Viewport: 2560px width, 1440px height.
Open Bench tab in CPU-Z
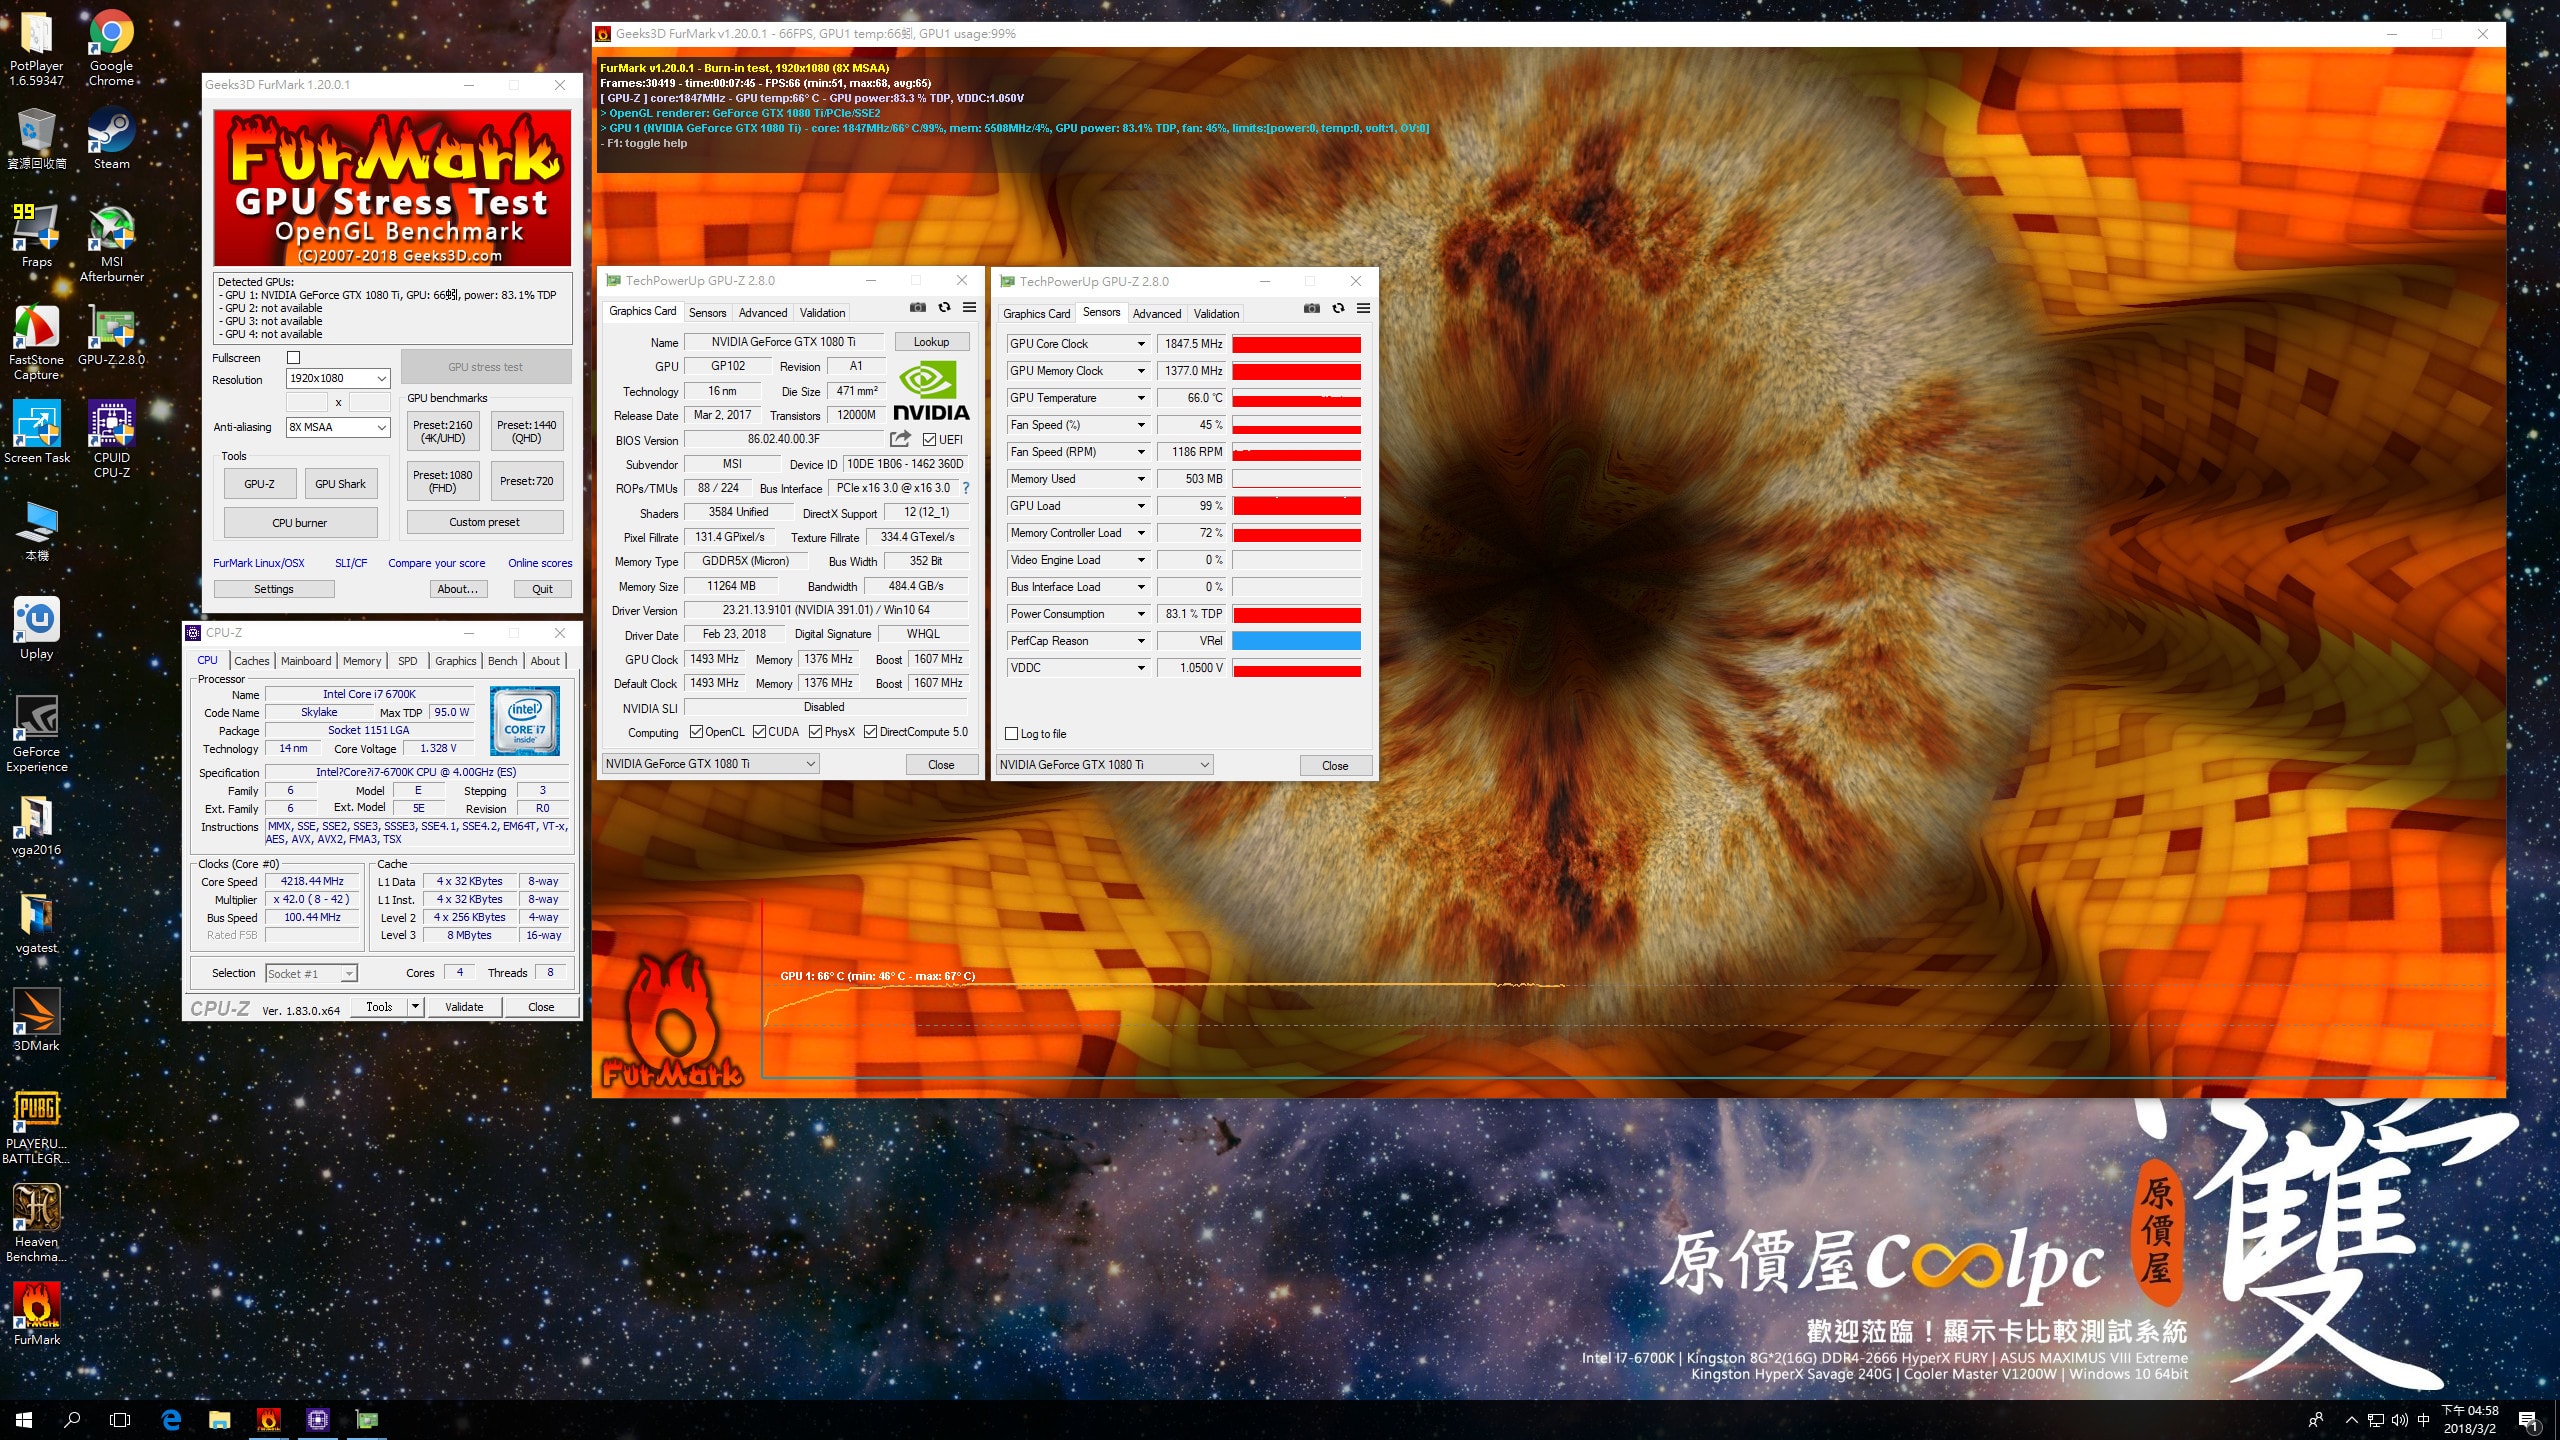pos(503,661)
